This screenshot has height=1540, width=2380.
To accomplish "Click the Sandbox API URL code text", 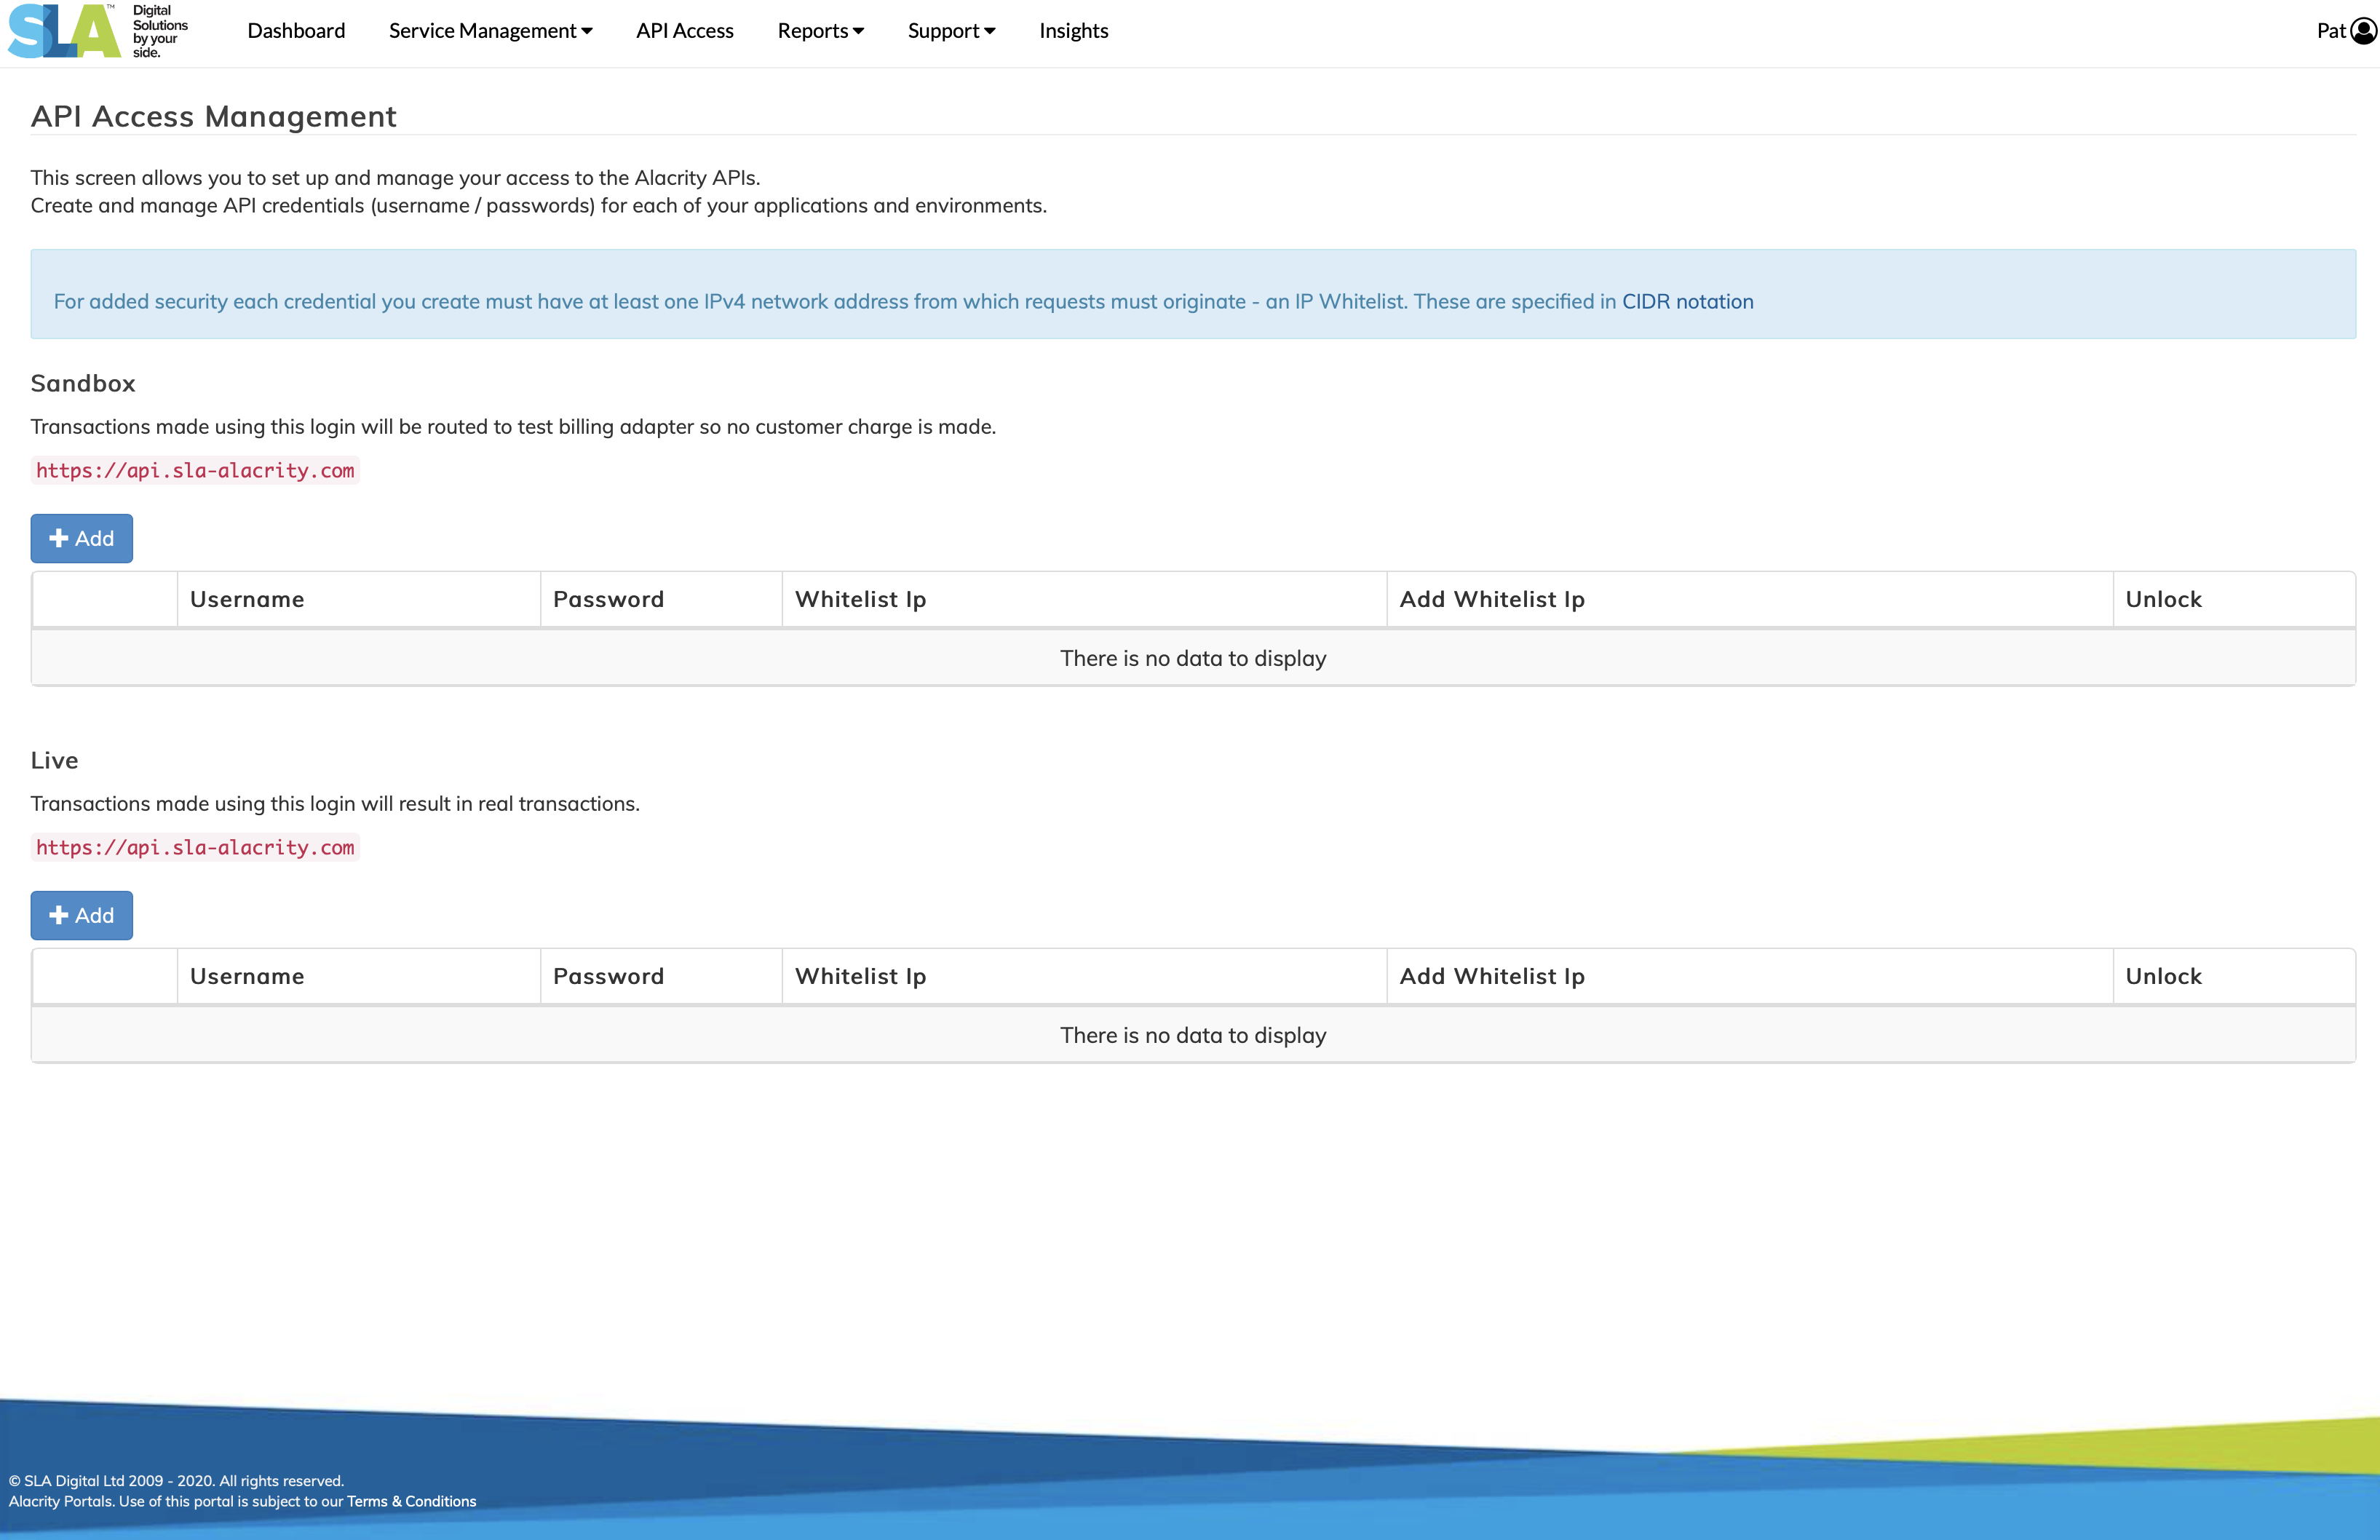I will (x=195, y=470).
